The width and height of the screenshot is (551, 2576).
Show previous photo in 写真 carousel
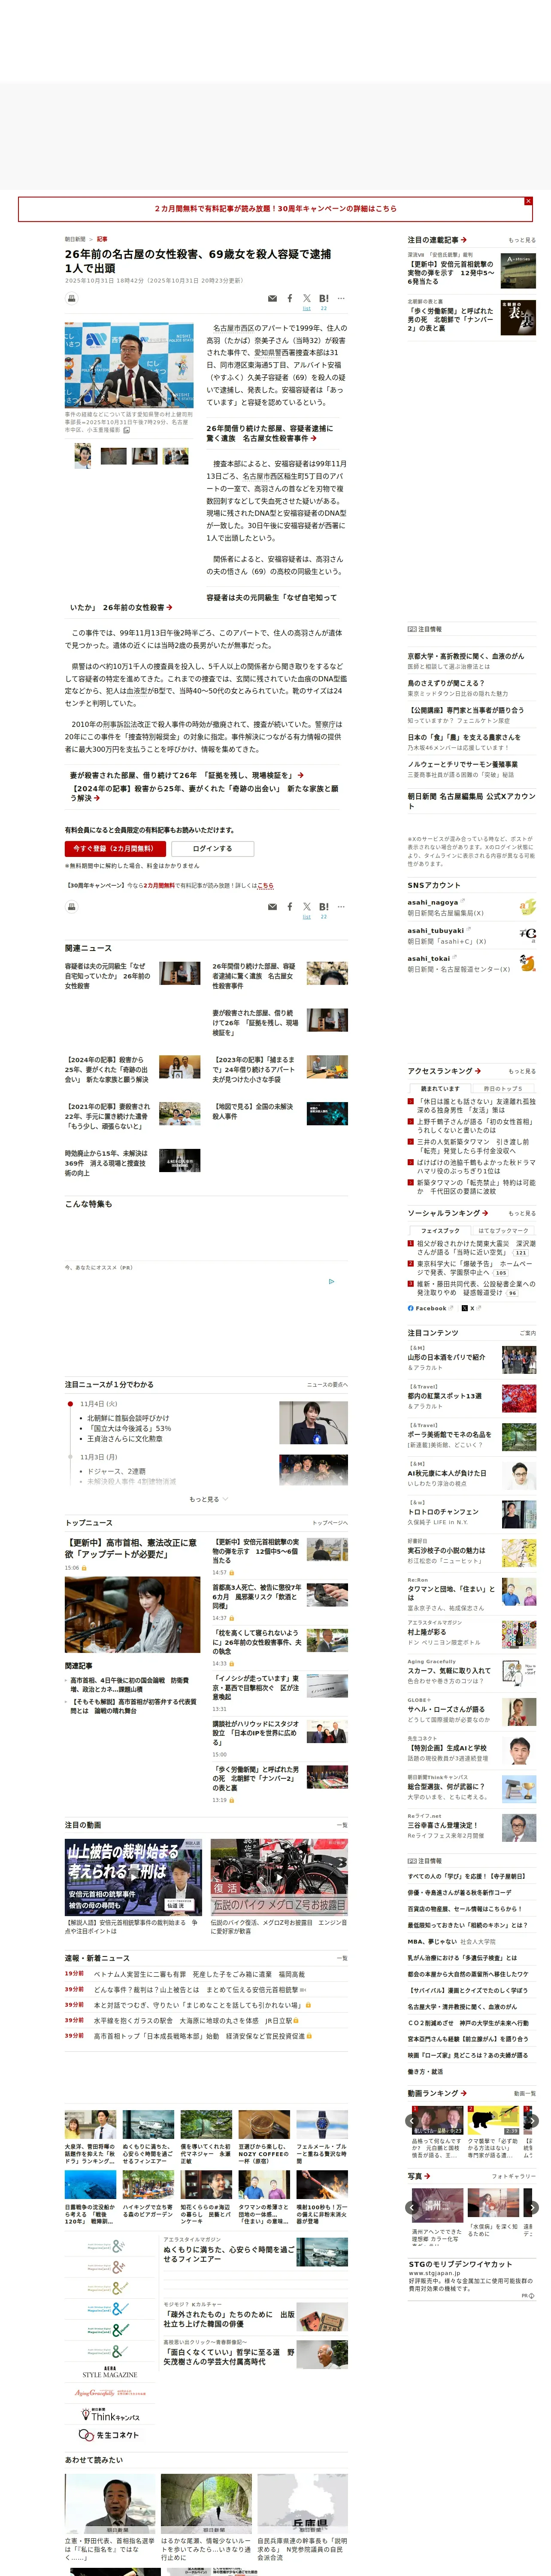coord(412,2208)
